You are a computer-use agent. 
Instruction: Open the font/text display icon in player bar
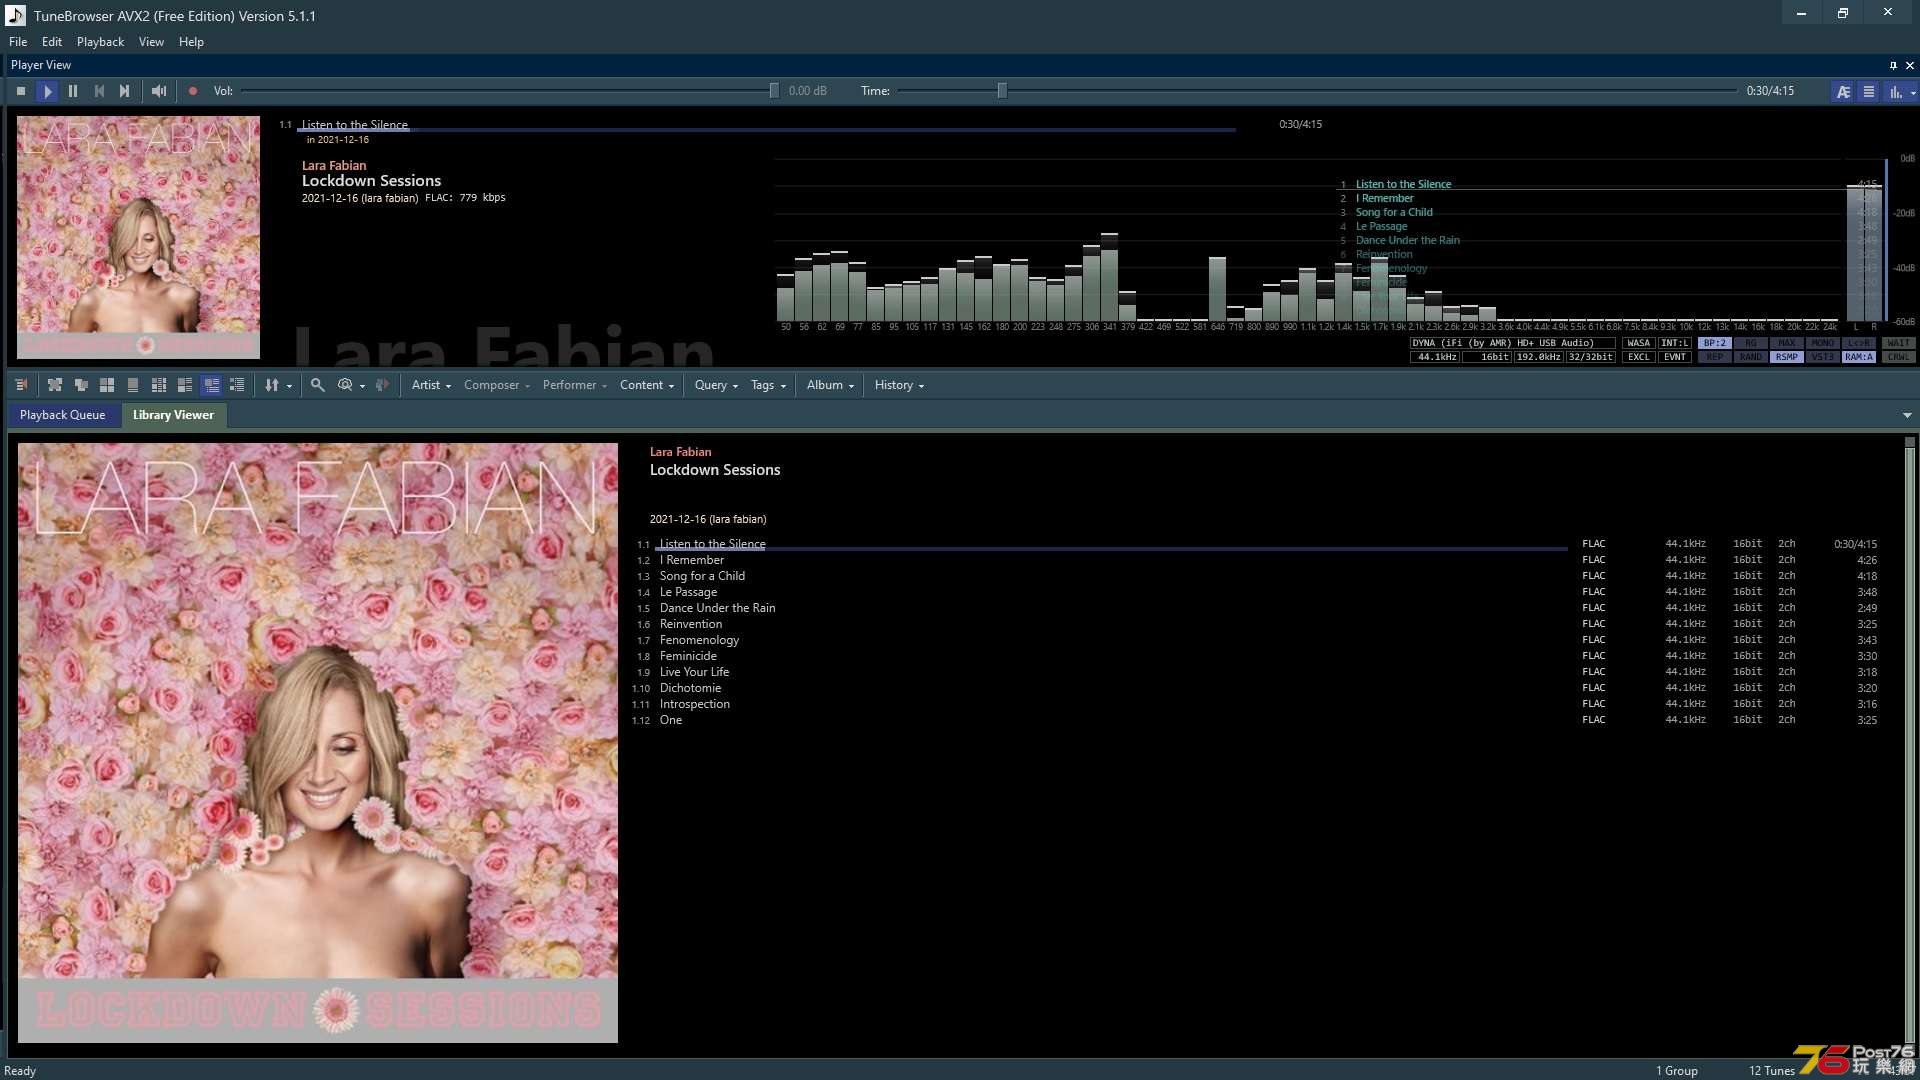[1843, 91]
